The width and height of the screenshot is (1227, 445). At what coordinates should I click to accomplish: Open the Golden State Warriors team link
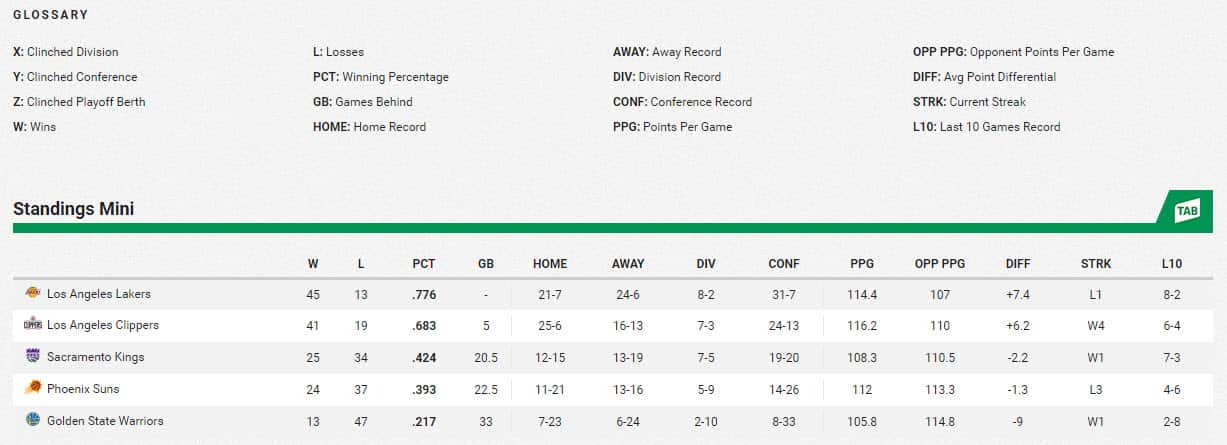point(105,421)
